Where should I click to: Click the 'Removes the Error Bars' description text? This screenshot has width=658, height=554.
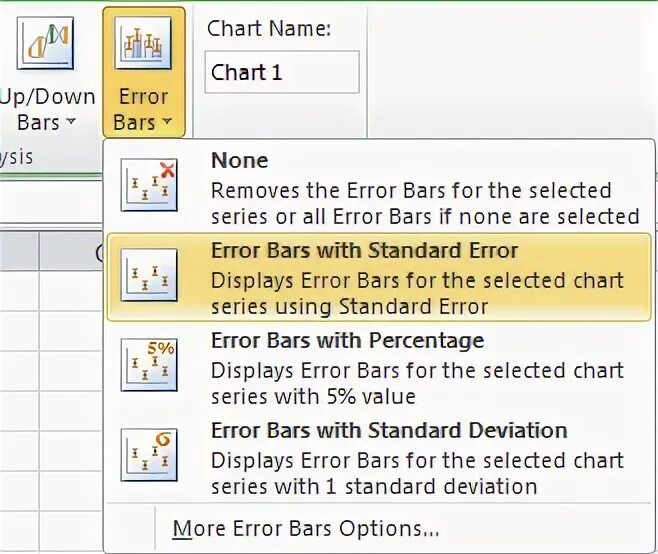click(x=411, y=190)
